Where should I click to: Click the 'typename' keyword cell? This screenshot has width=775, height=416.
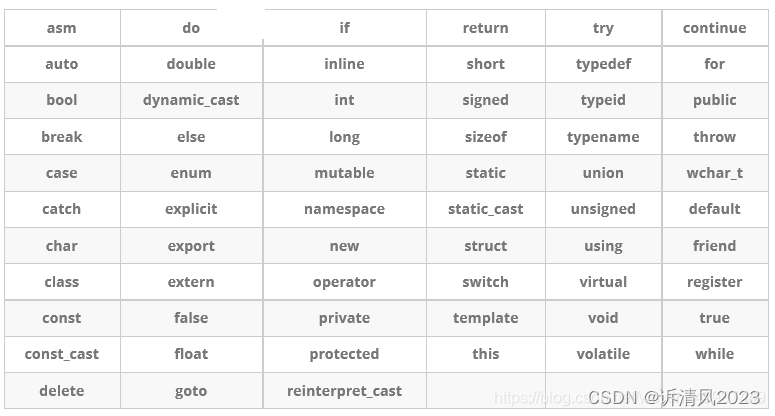603,137
